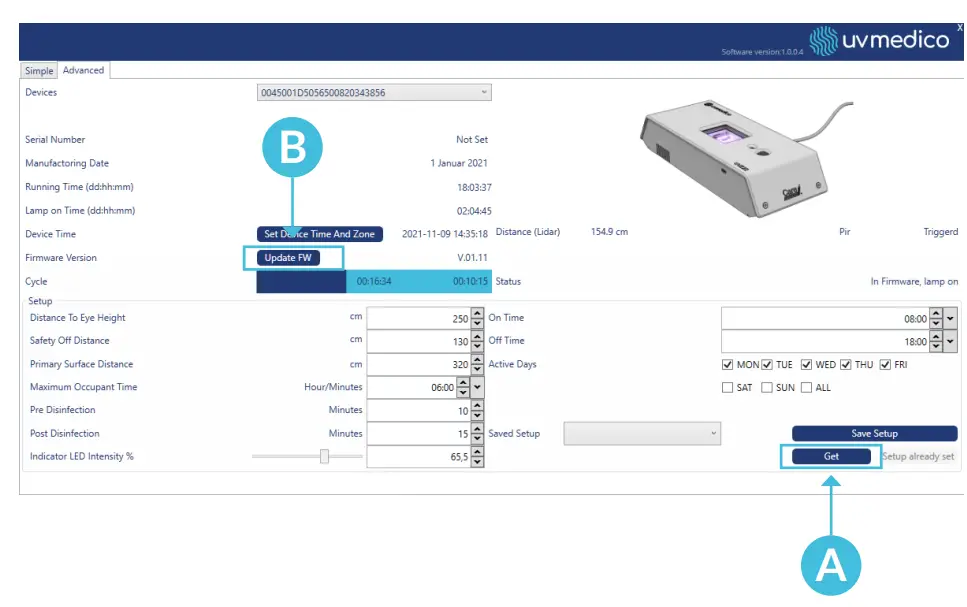The height and width of the screenshot is (607, 967).
Task: Click the Safety Off Distance field
Action: tap(419, 341)
